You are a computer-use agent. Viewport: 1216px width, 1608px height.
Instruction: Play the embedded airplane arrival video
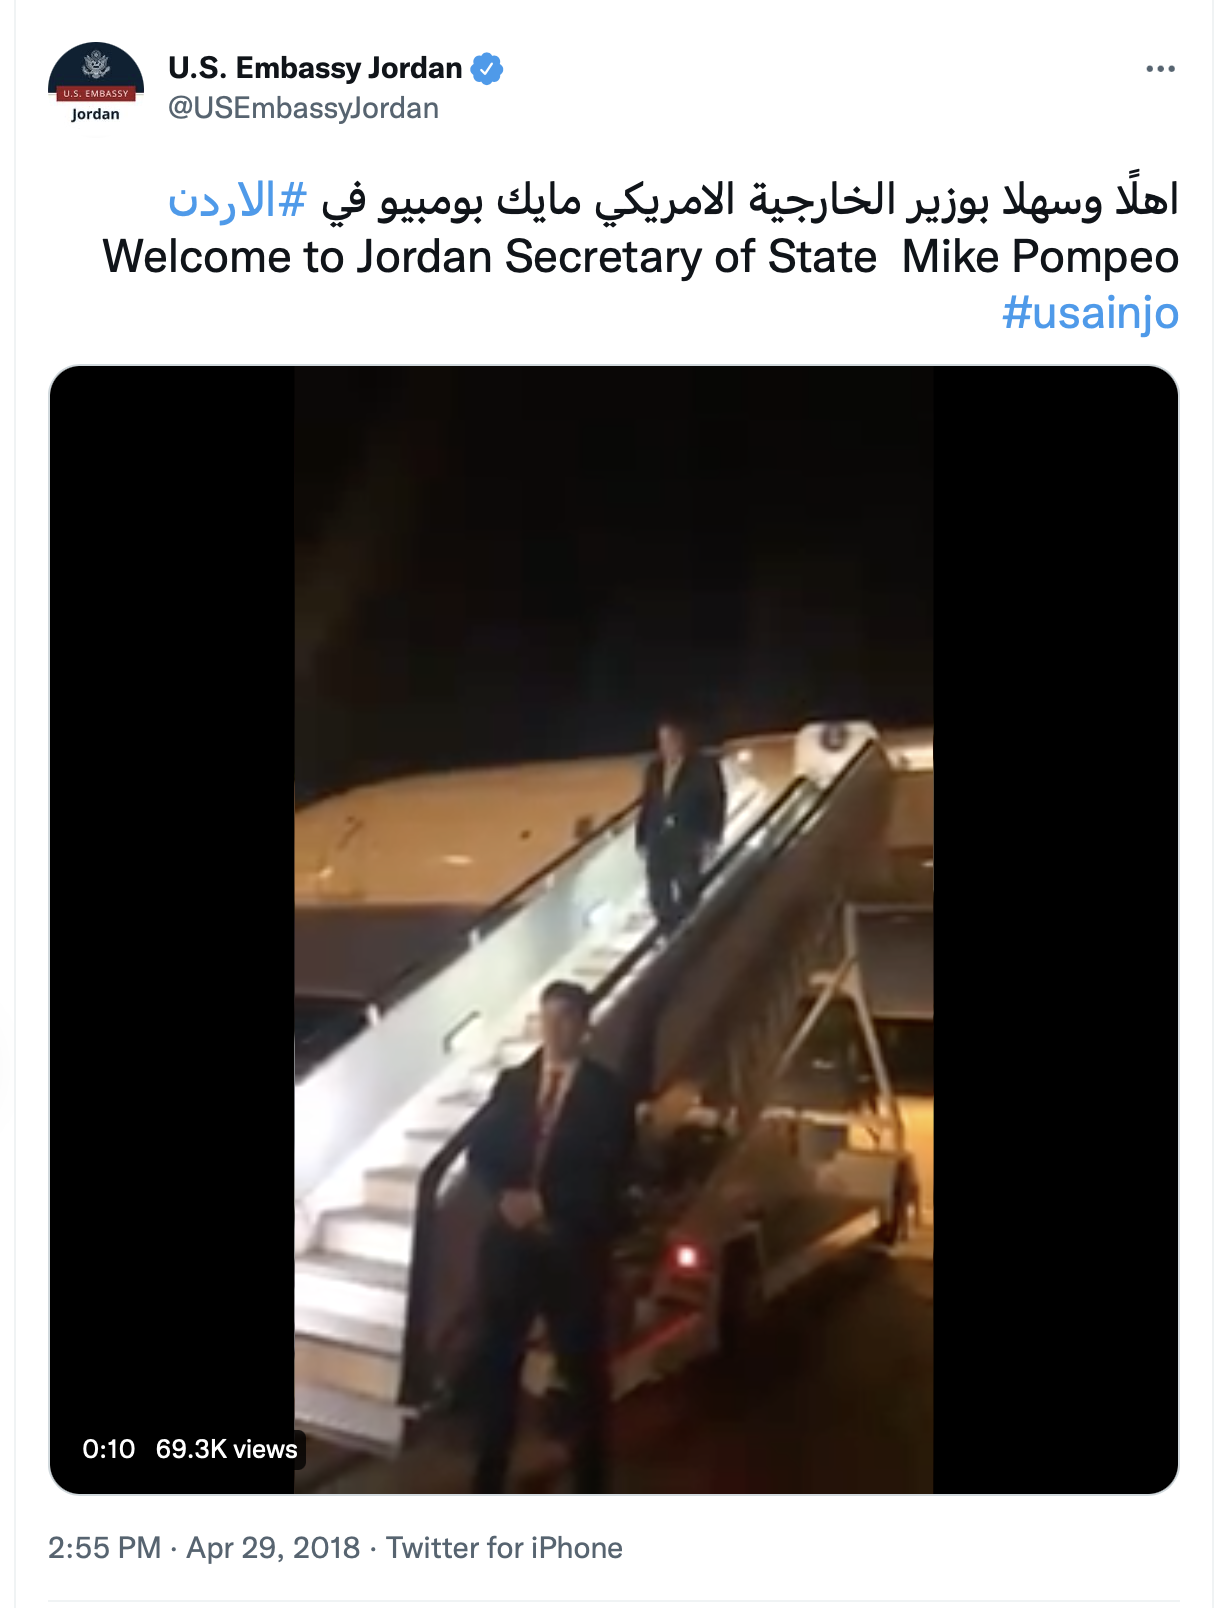tap(614, 930)
